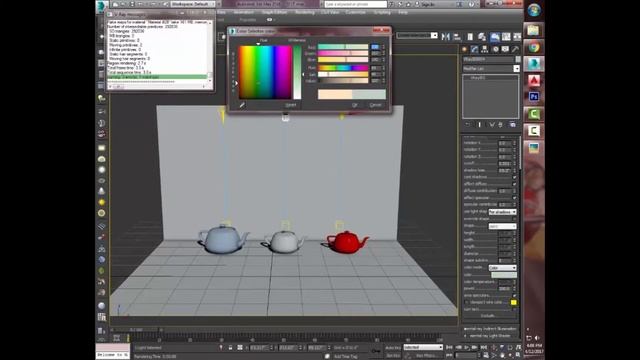The width and height of the screenshot is (640, 360).
Task: Click the object name field in Modify panel
Action: tap(488, 59)
